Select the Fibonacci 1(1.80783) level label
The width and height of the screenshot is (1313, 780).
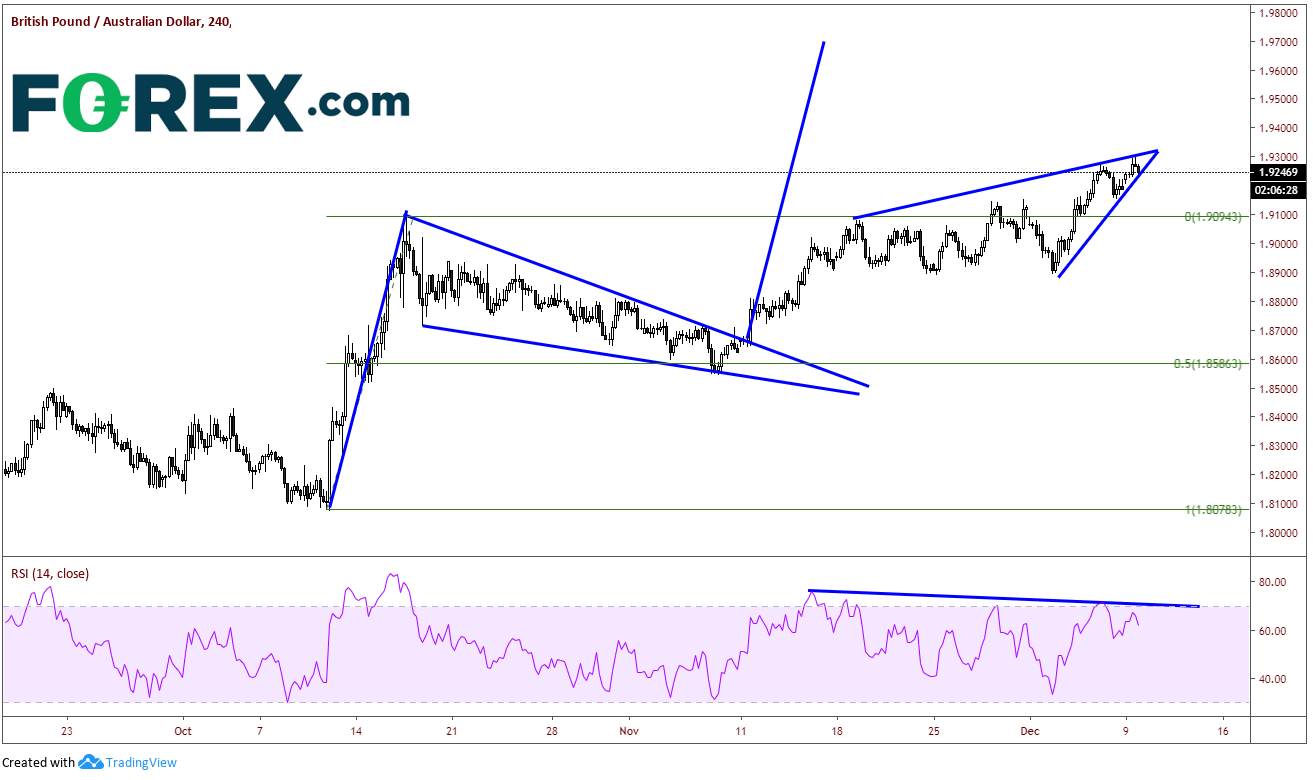click(1212, 510)
